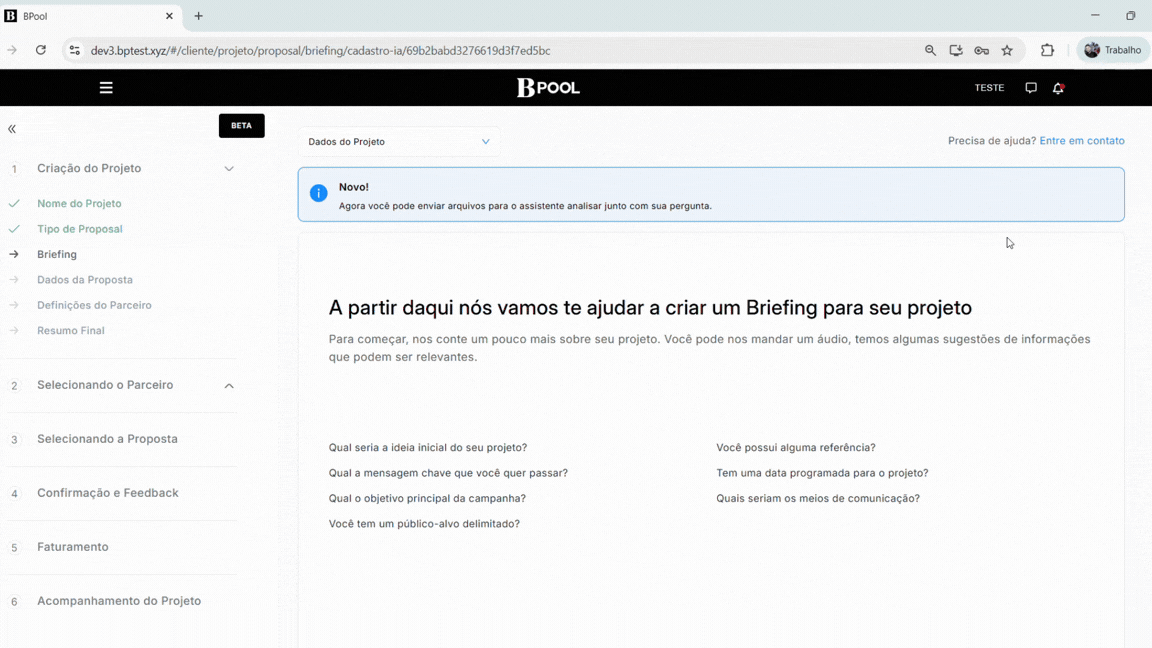
Task: Reload the page with the browser refresh icon
Action: point(41,50)
